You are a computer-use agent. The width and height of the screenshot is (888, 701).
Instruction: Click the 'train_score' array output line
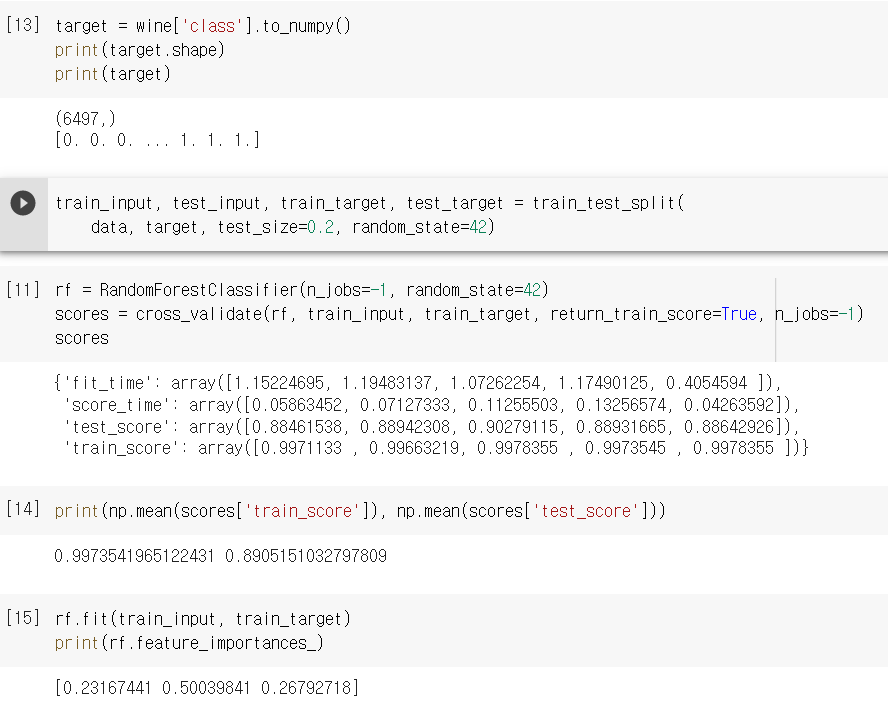[x=436, y=448]
